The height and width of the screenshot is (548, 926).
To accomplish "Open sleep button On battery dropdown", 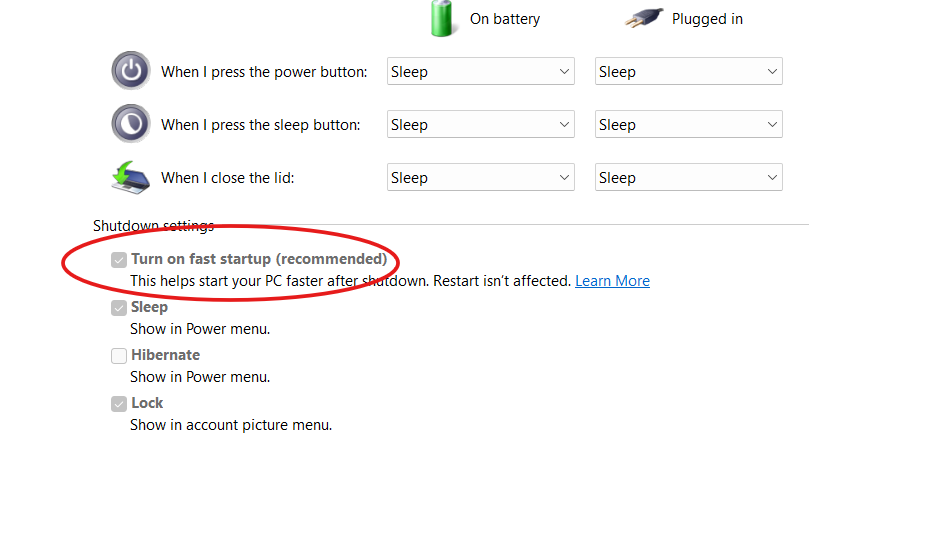I will 481,124.
